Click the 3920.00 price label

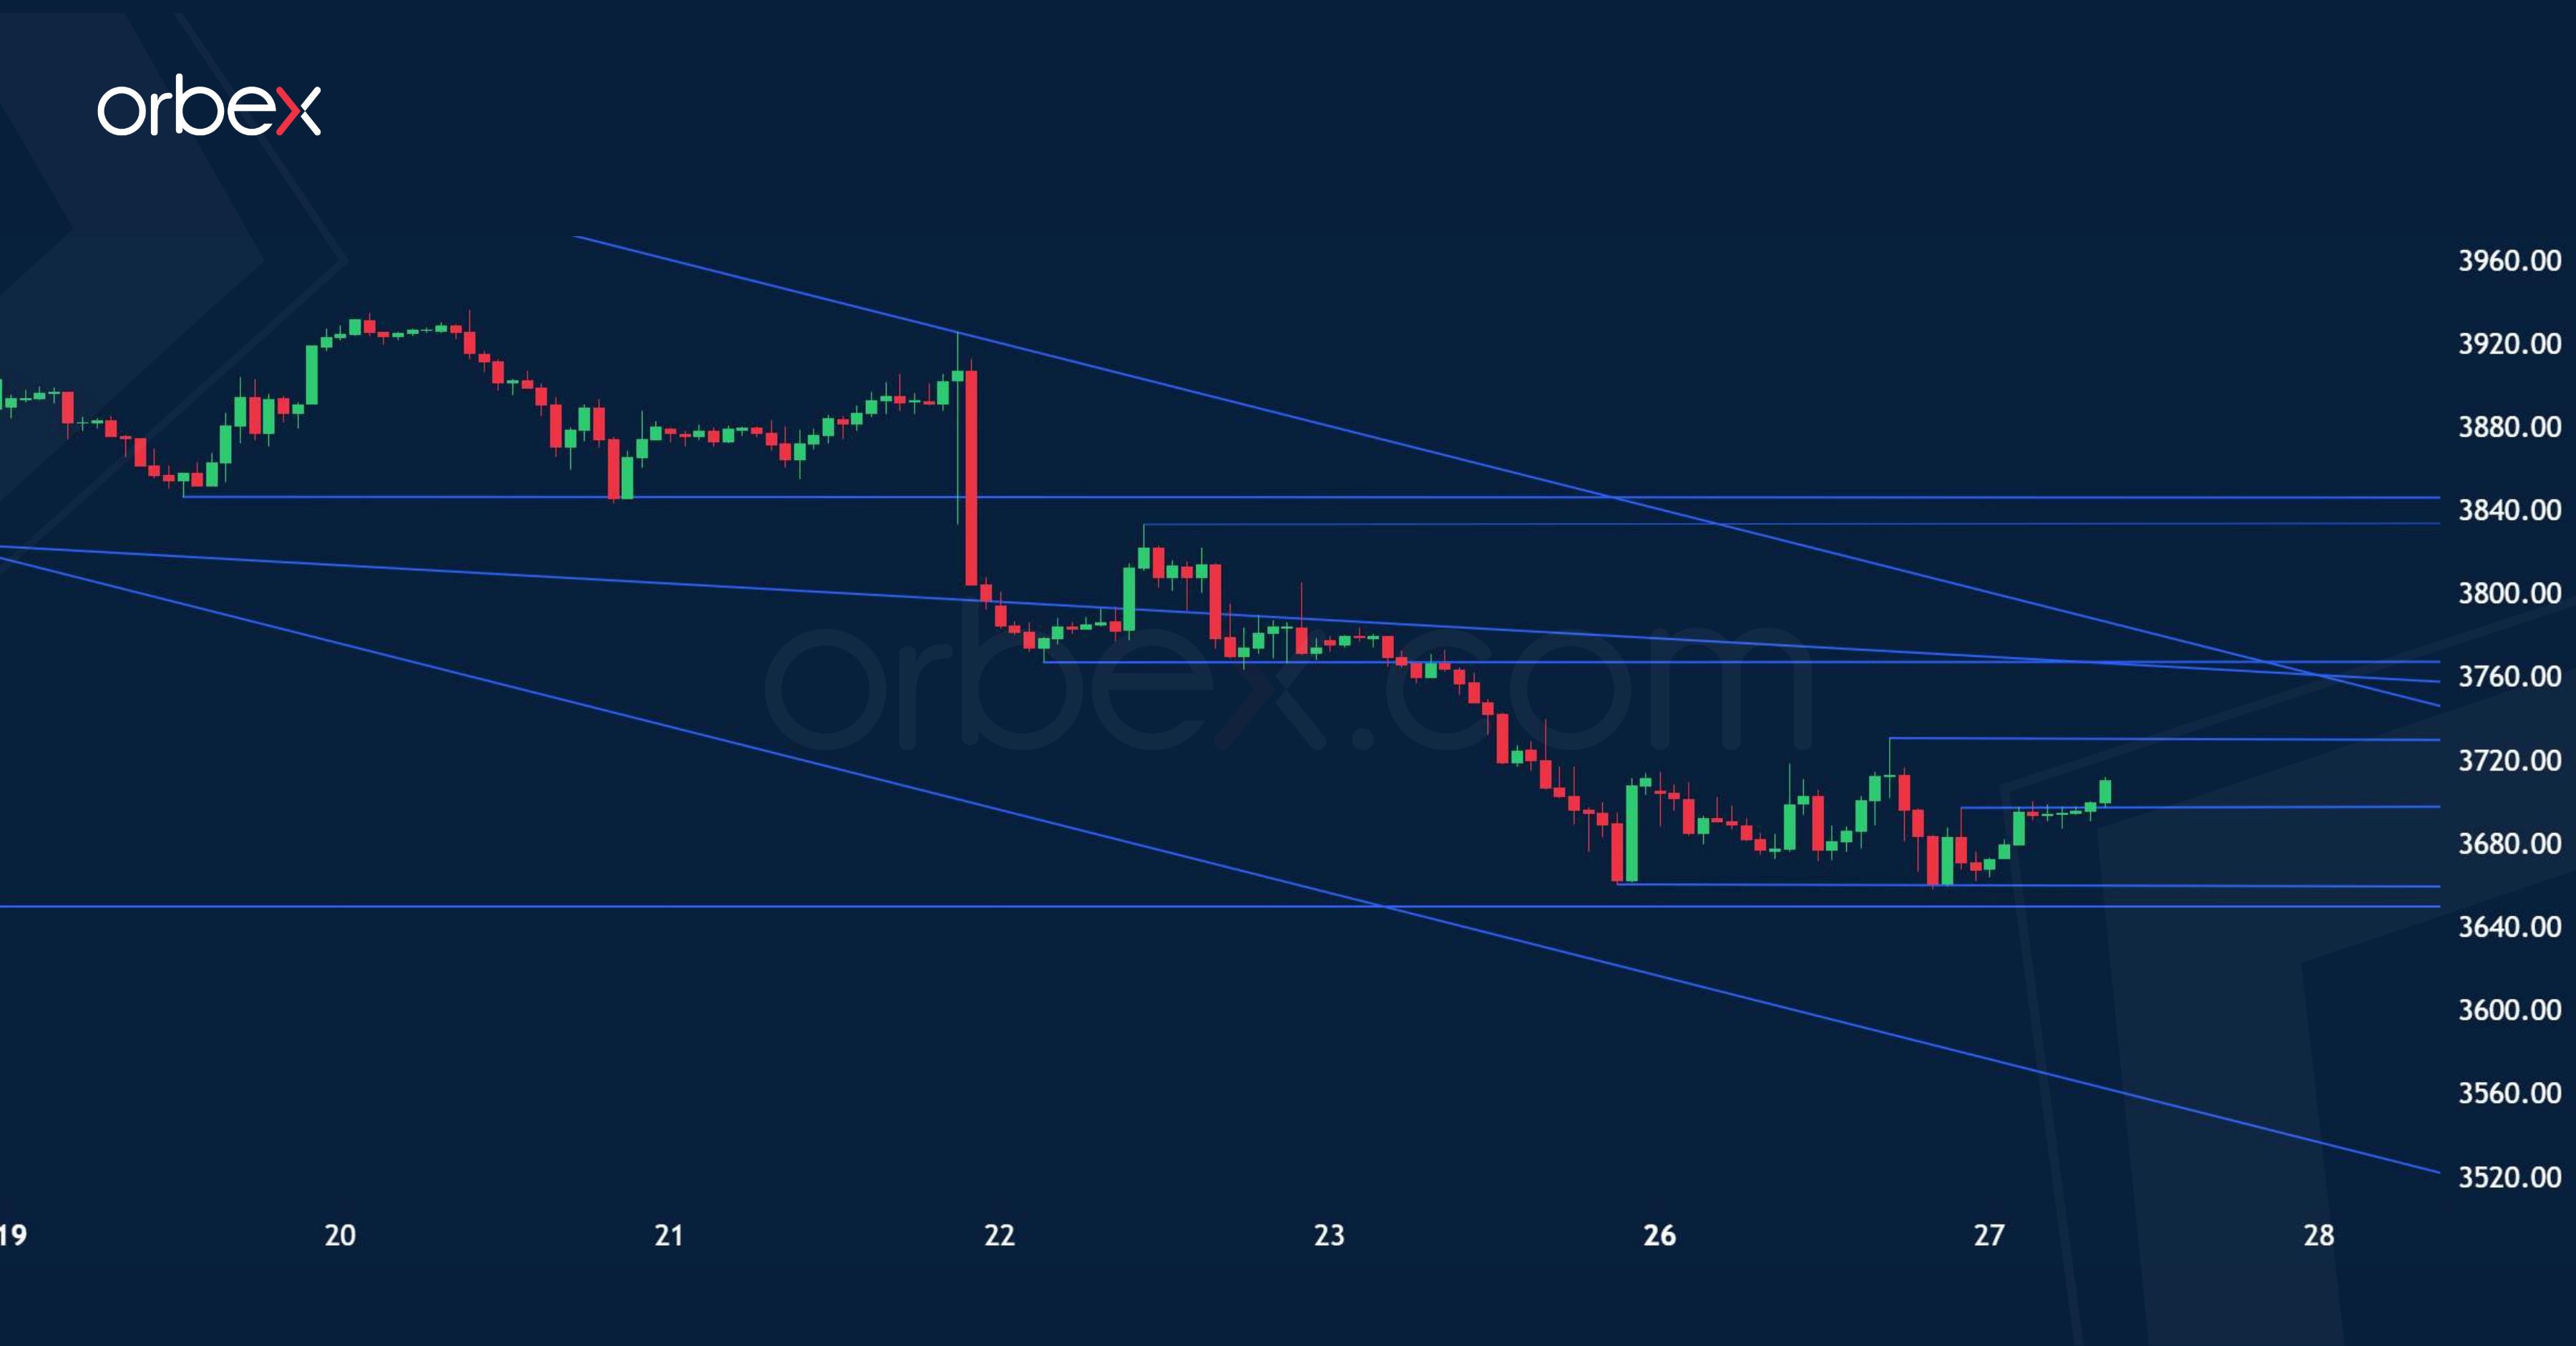[x=2509, y=344]
